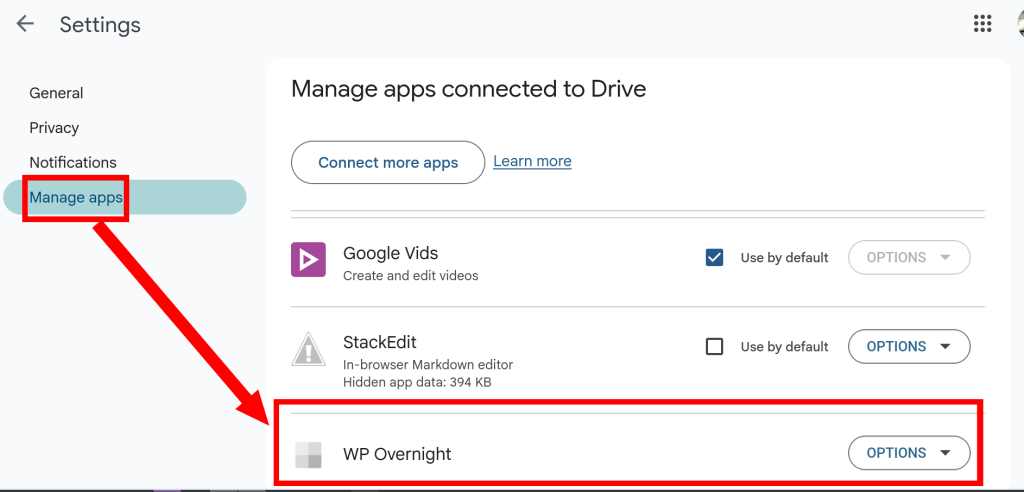Open the Options dropdown for Google Vids

click(x=909, y=257)
